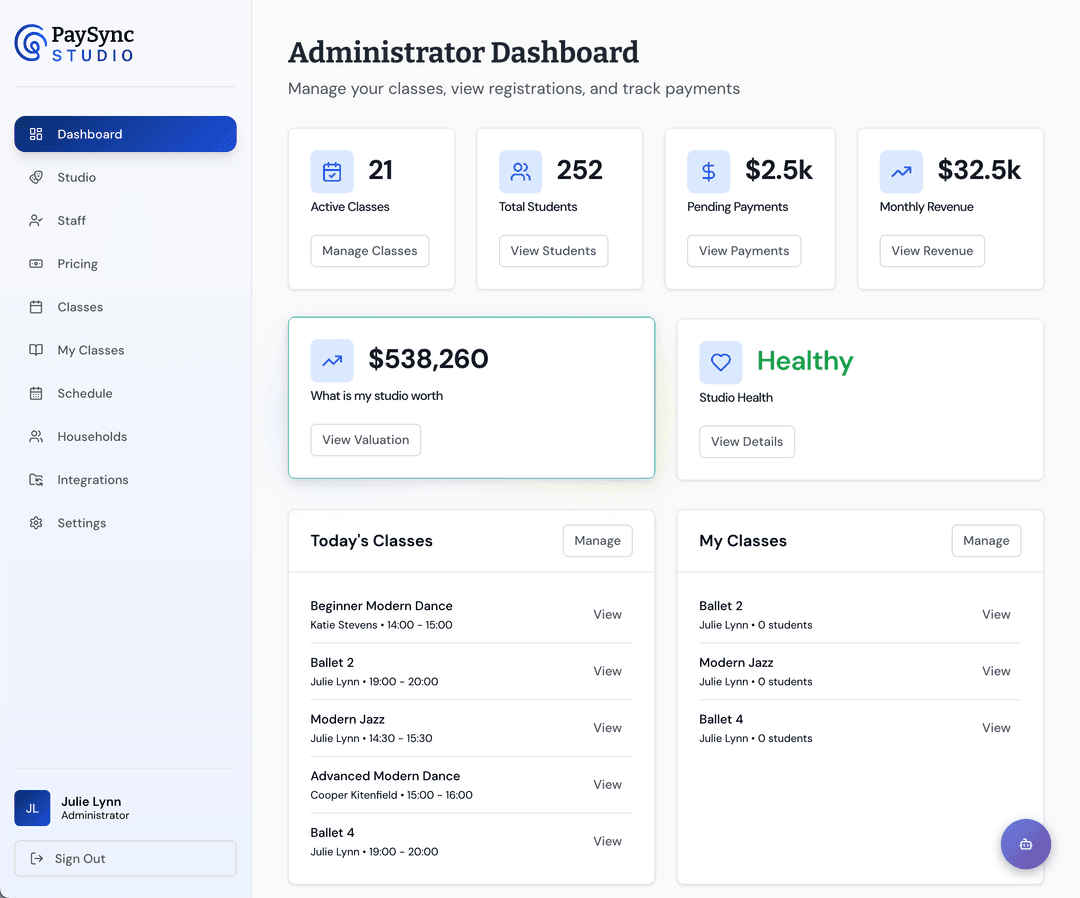Click the PaySync Studio logo
Image resolution: width=1080 pixels, height=898 pixels.
pos(73,43)
